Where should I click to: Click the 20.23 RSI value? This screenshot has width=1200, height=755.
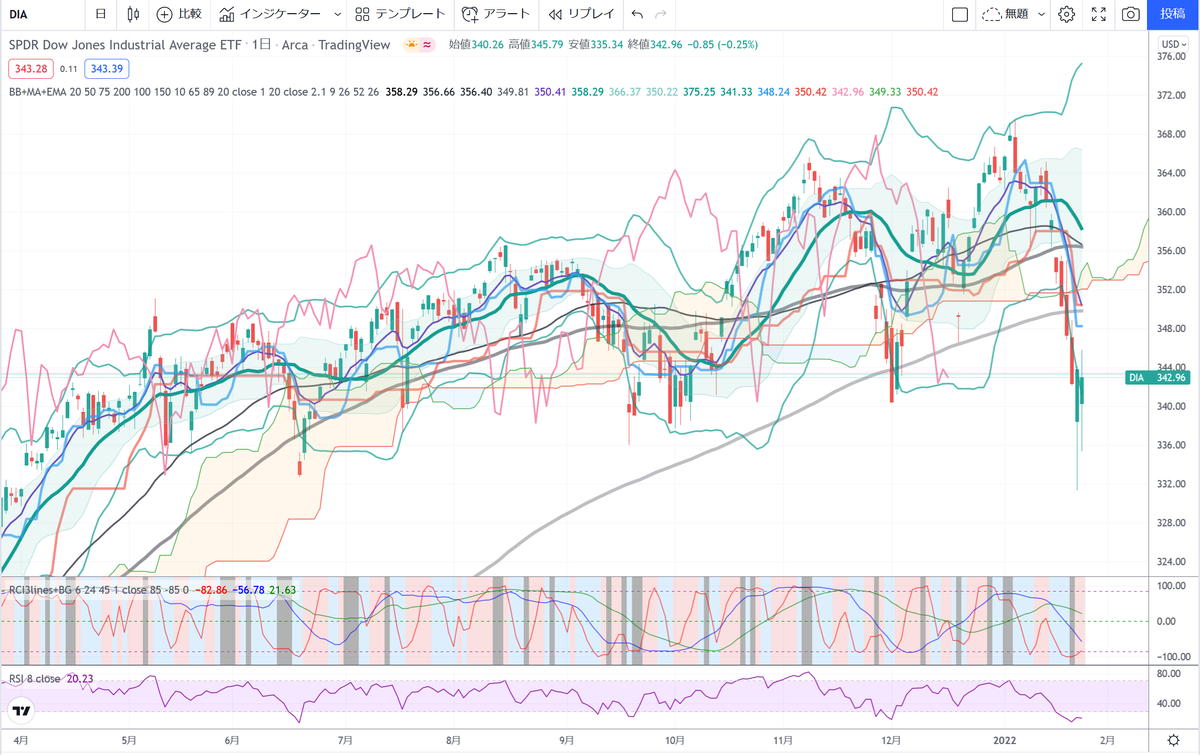79,678
